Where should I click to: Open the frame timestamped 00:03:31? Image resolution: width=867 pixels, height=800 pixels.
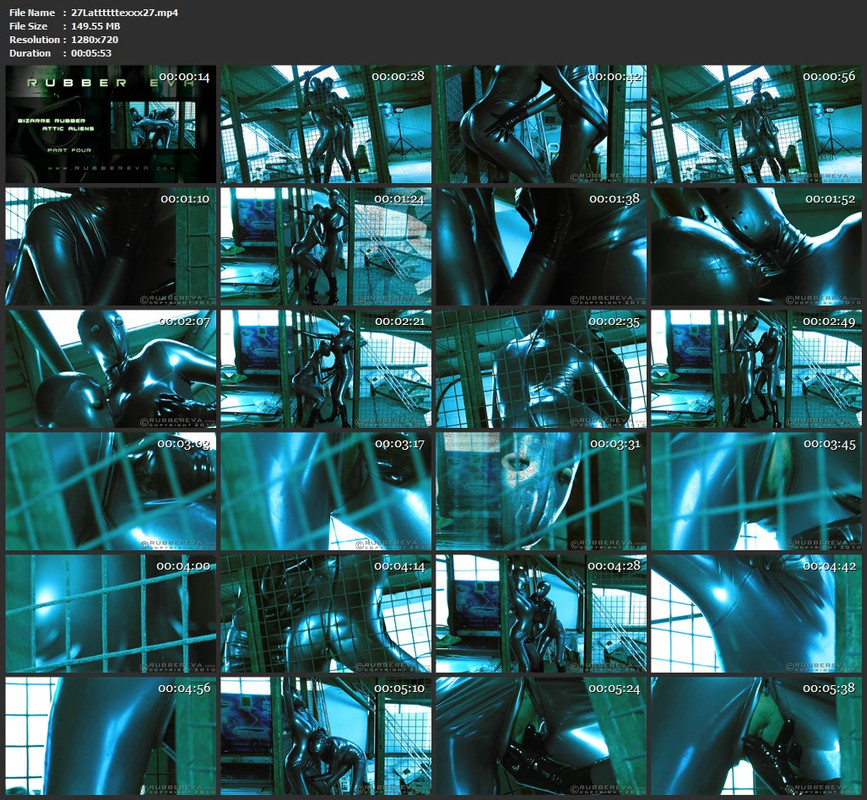coord(541,491)
